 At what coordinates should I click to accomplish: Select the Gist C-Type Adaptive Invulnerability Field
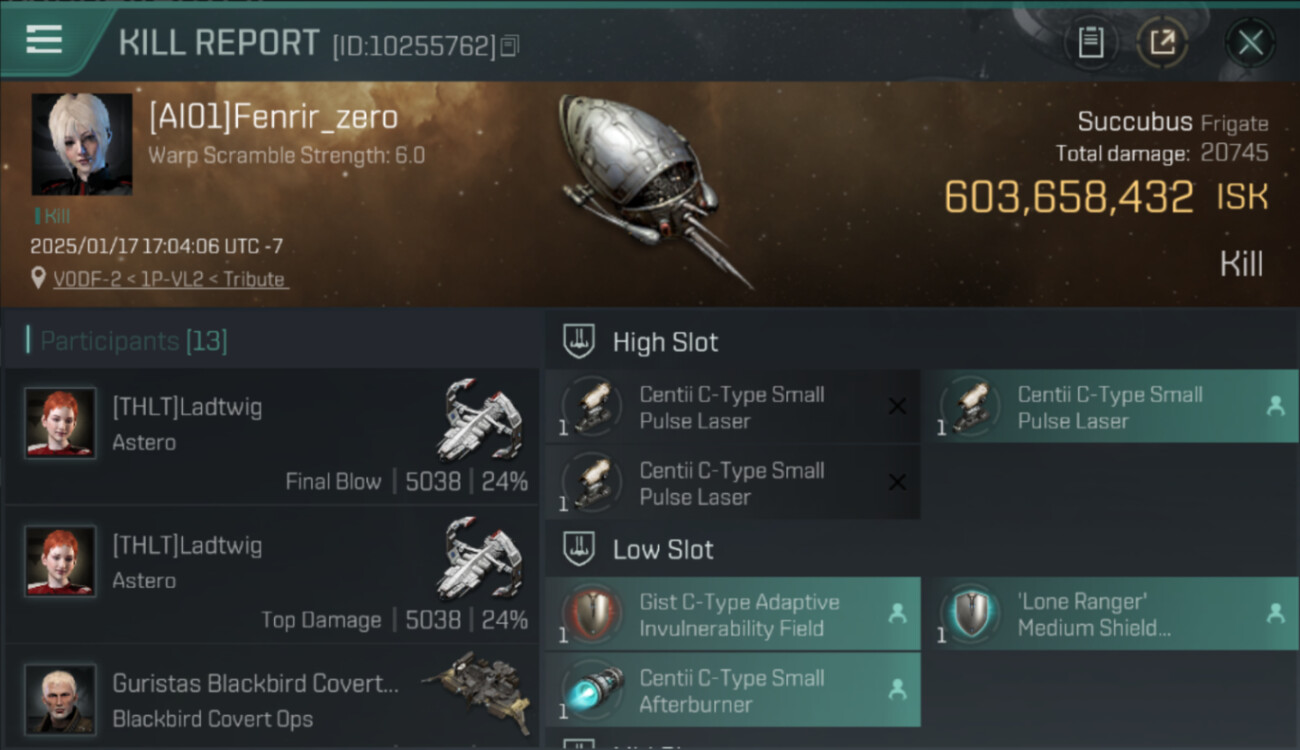click(x=733, y=614)
